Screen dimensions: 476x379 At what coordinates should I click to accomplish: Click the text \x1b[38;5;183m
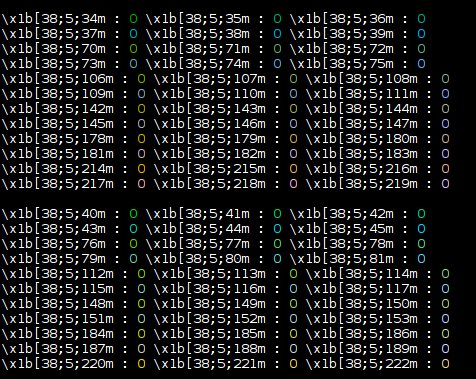(362, 154)
